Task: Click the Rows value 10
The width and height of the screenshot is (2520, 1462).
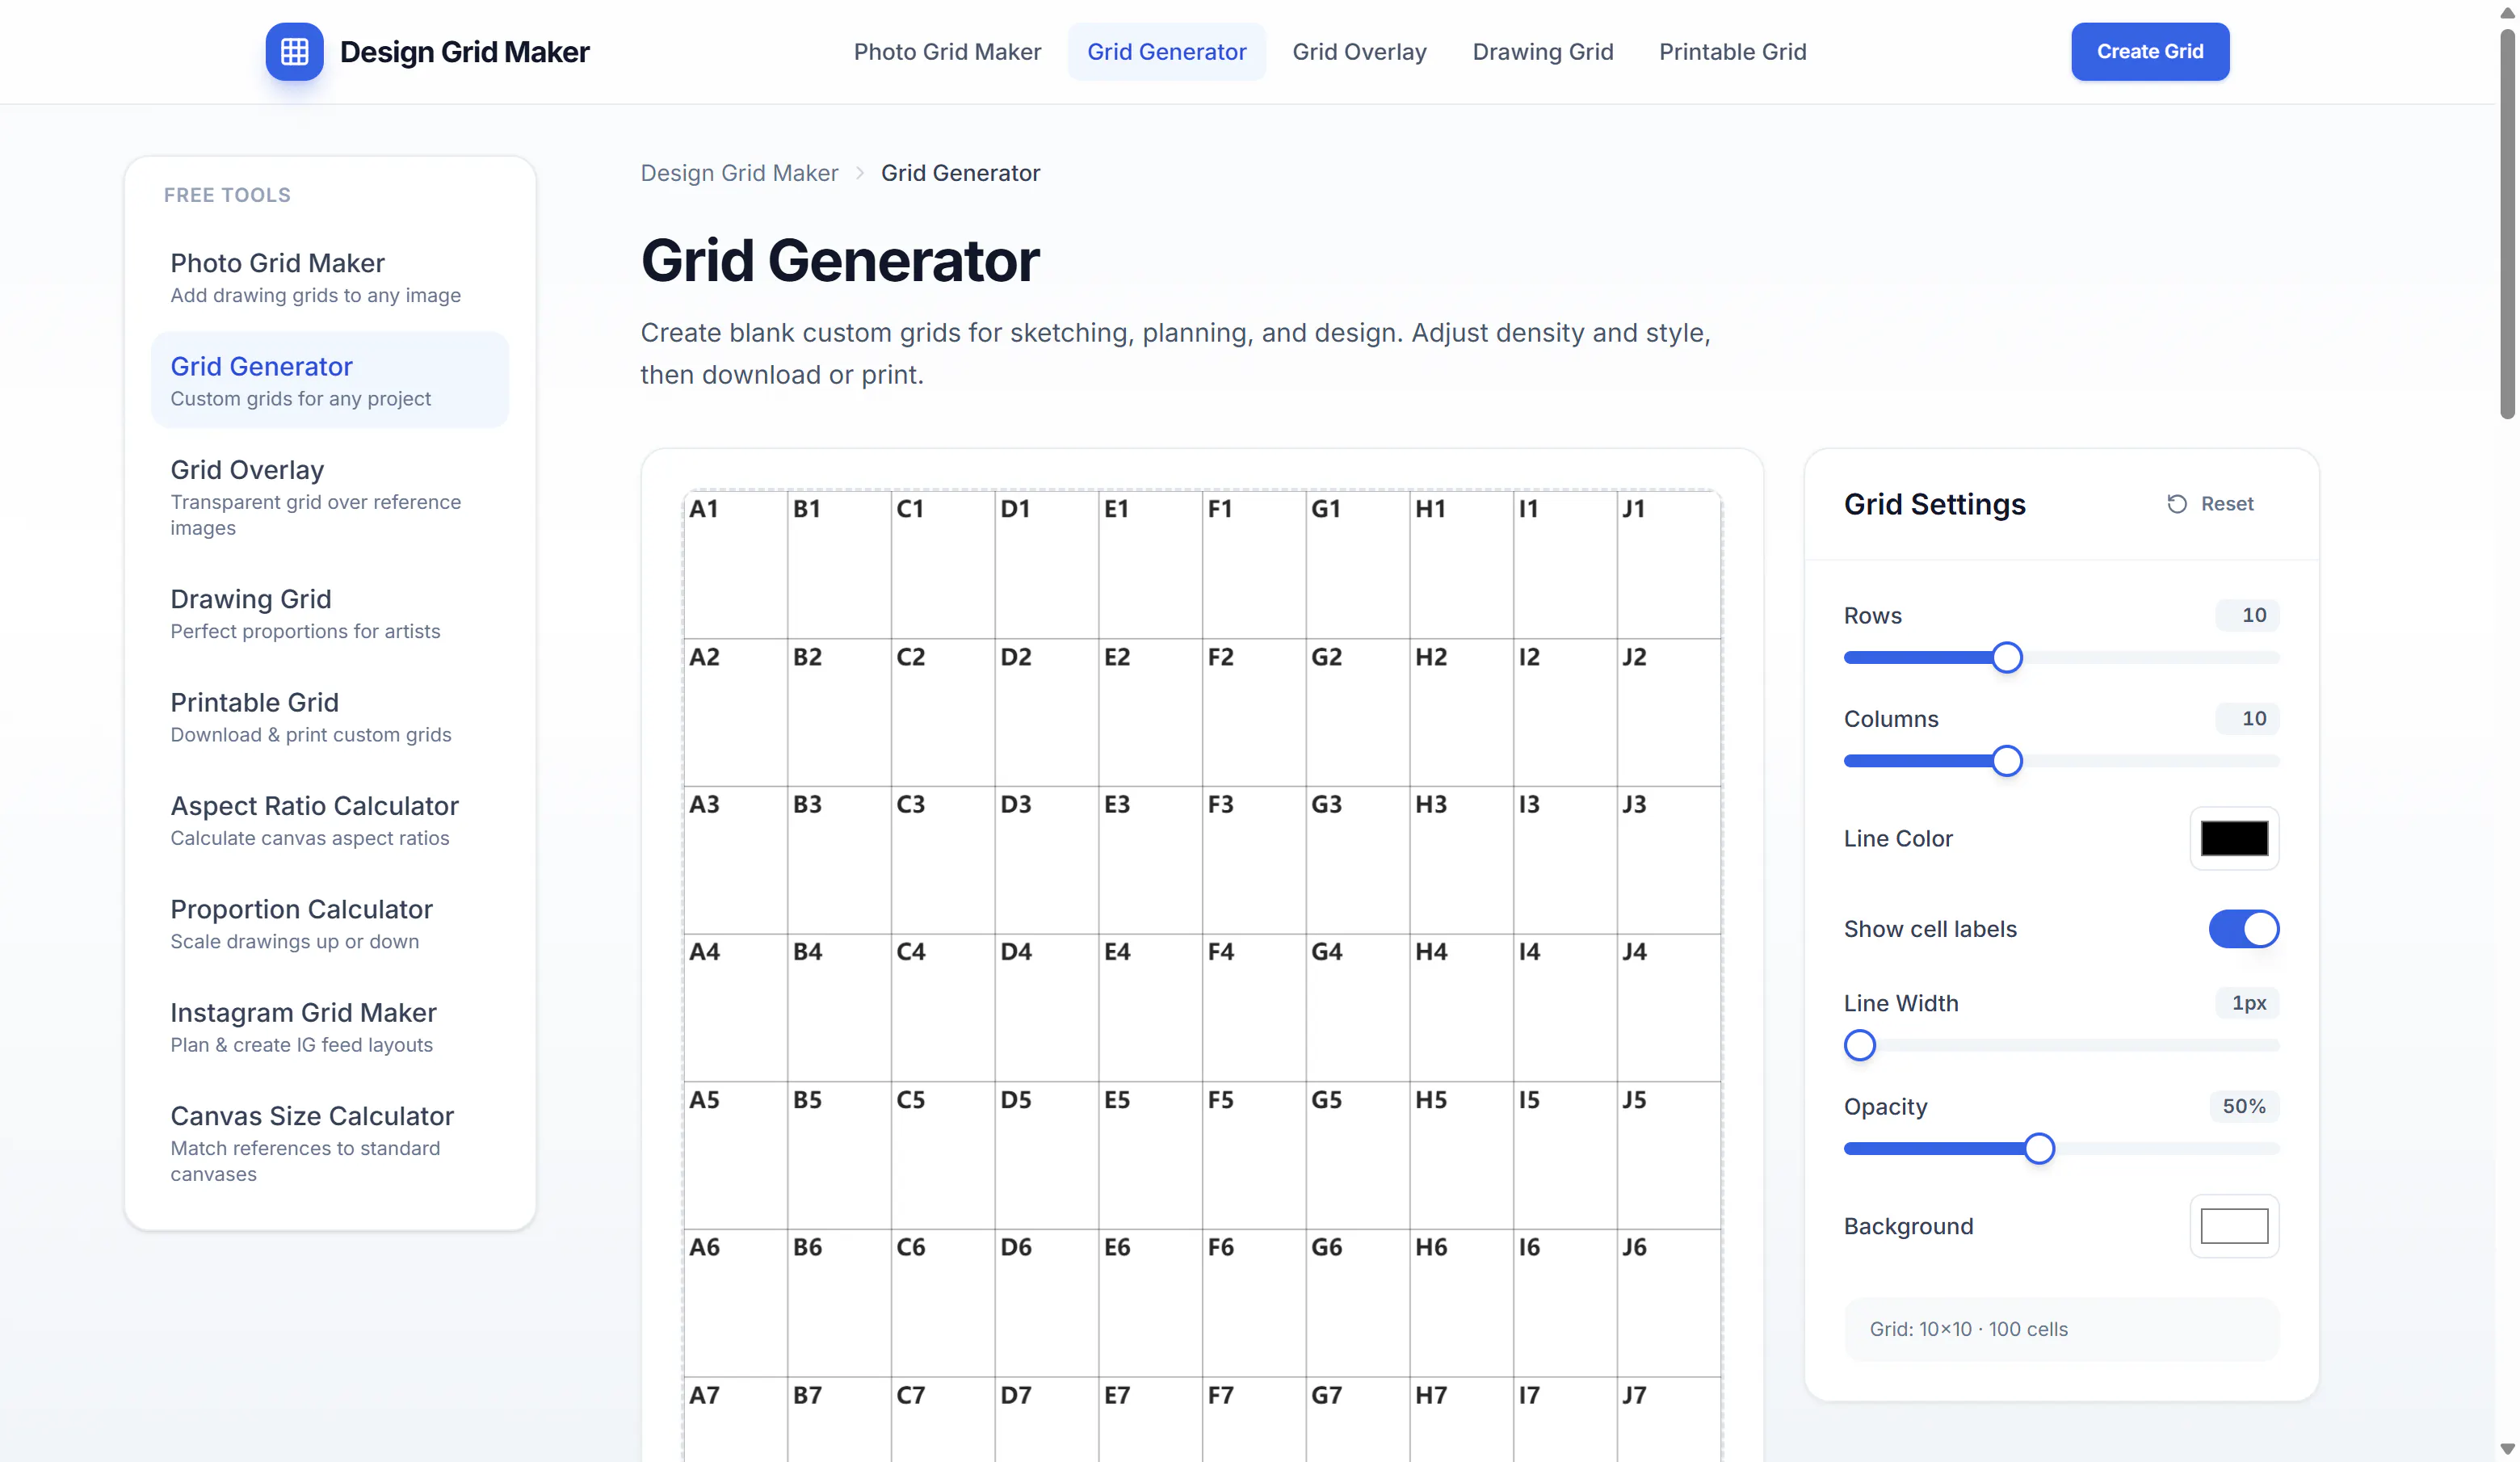Action: coord(2247,615)
